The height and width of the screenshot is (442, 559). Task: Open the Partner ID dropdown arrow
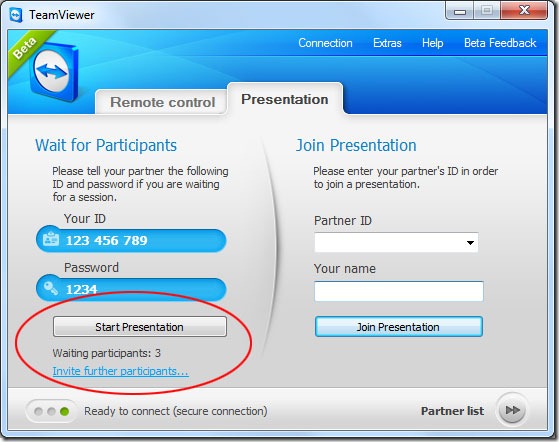point(470,243)
